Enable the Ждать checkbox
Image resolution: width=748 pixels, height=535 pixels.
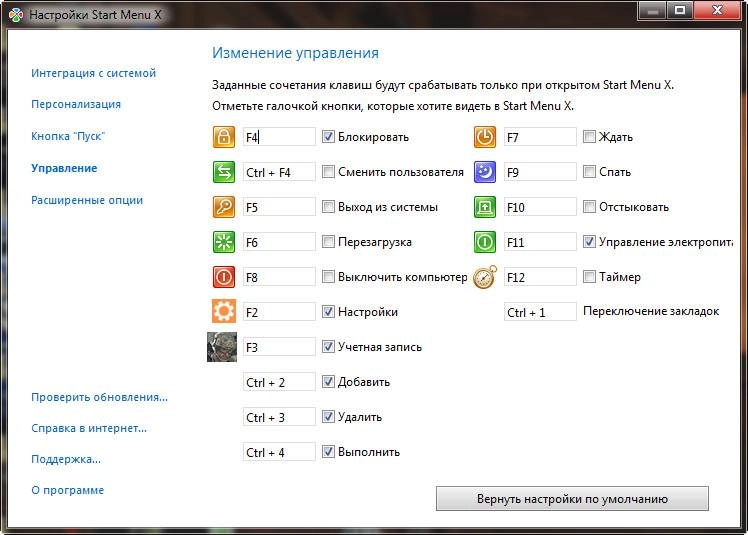(x=589, y=136)
